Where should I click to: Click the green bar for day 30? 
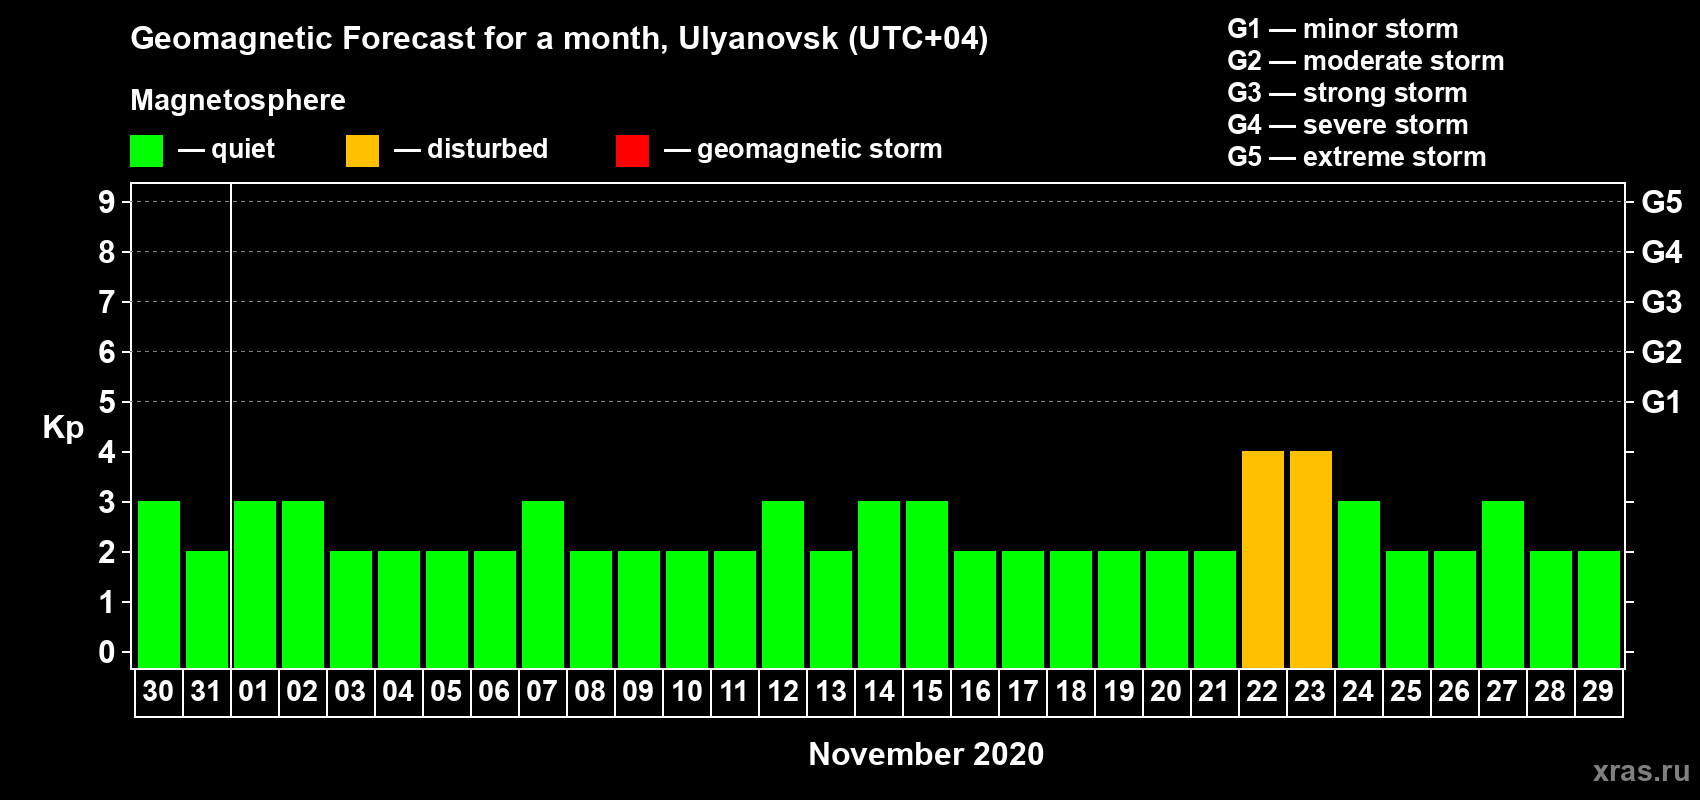pyautogui.click(x=158, y=584)
